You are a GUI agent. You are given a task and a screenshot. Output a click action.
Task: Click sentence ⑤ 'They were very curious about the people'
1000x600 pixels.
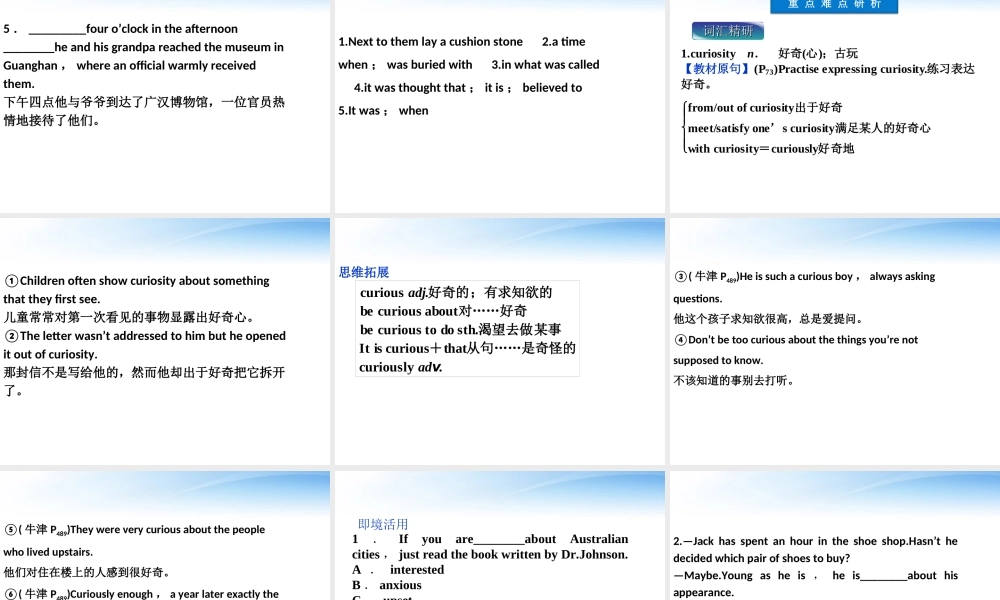click(134, 529)
